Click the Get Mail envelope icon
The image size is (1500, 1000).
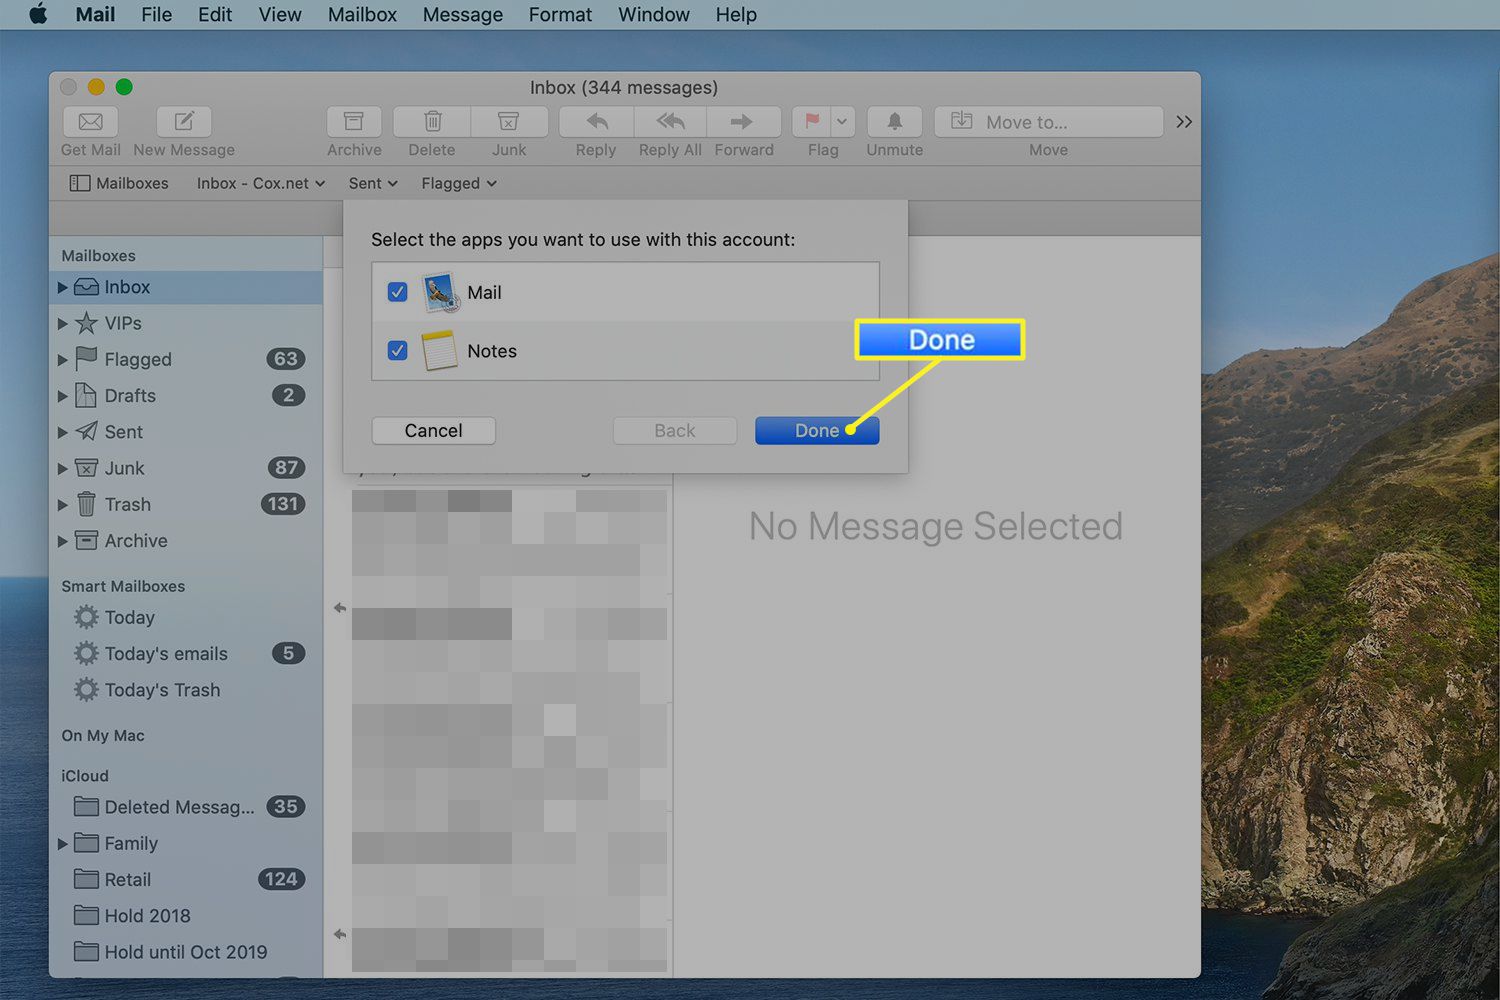[90, 122]
